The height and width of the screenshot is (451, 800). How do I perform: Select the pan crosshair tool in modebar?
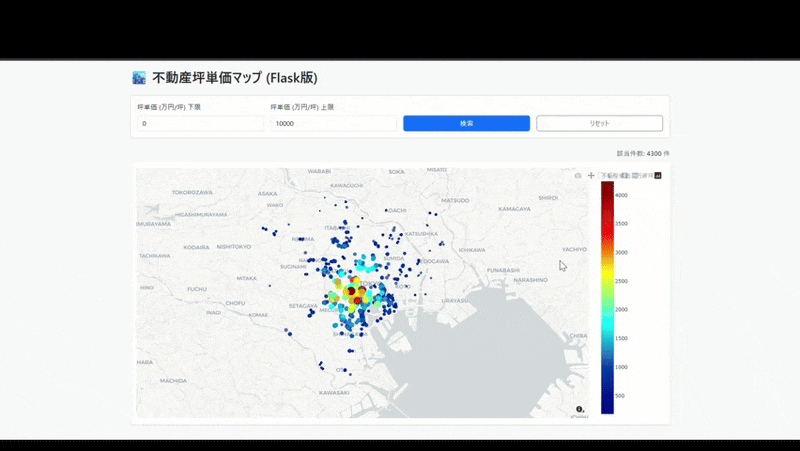pos(591,176)
